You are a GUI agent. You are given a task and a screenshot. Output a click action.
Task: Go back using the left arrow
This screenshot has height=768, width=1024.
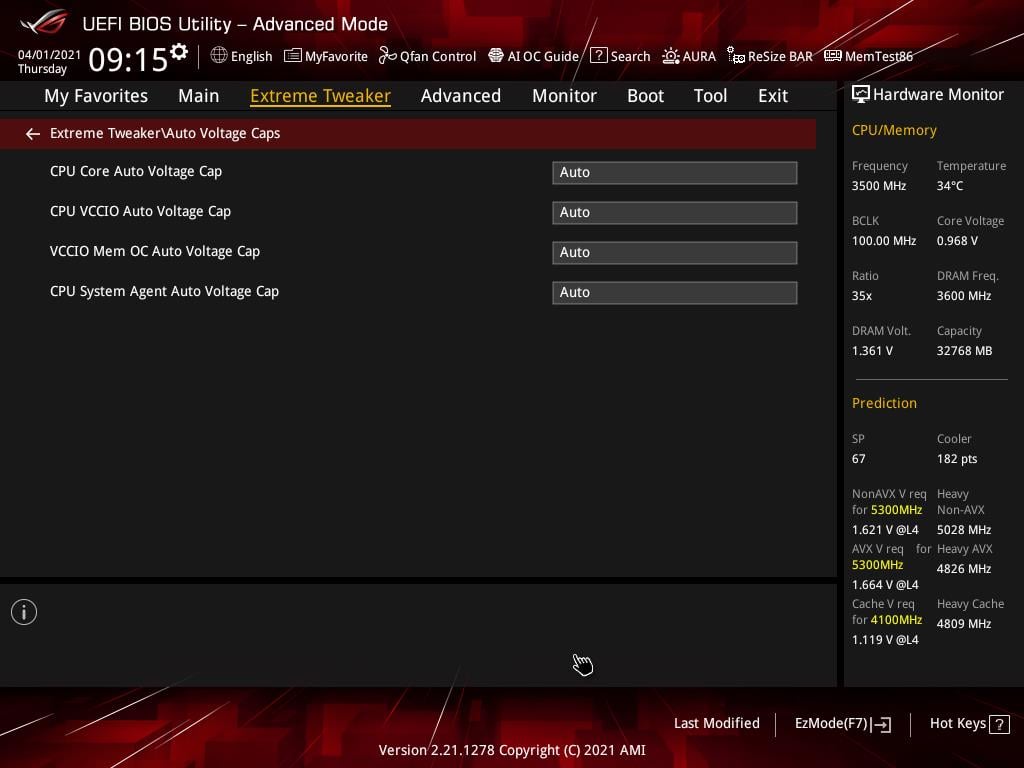[x=33, y=134]
